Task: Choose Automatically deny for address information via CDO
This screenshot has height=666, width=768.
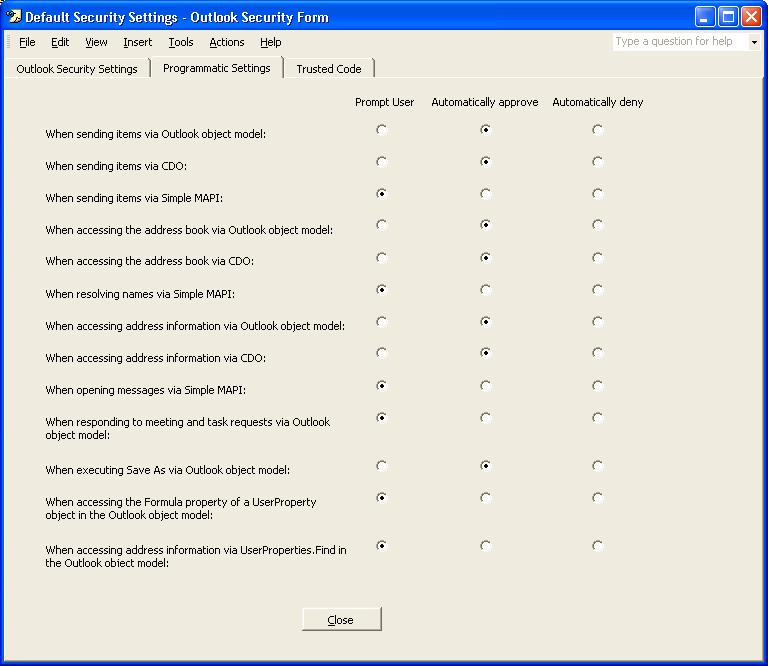Action: 597,353
